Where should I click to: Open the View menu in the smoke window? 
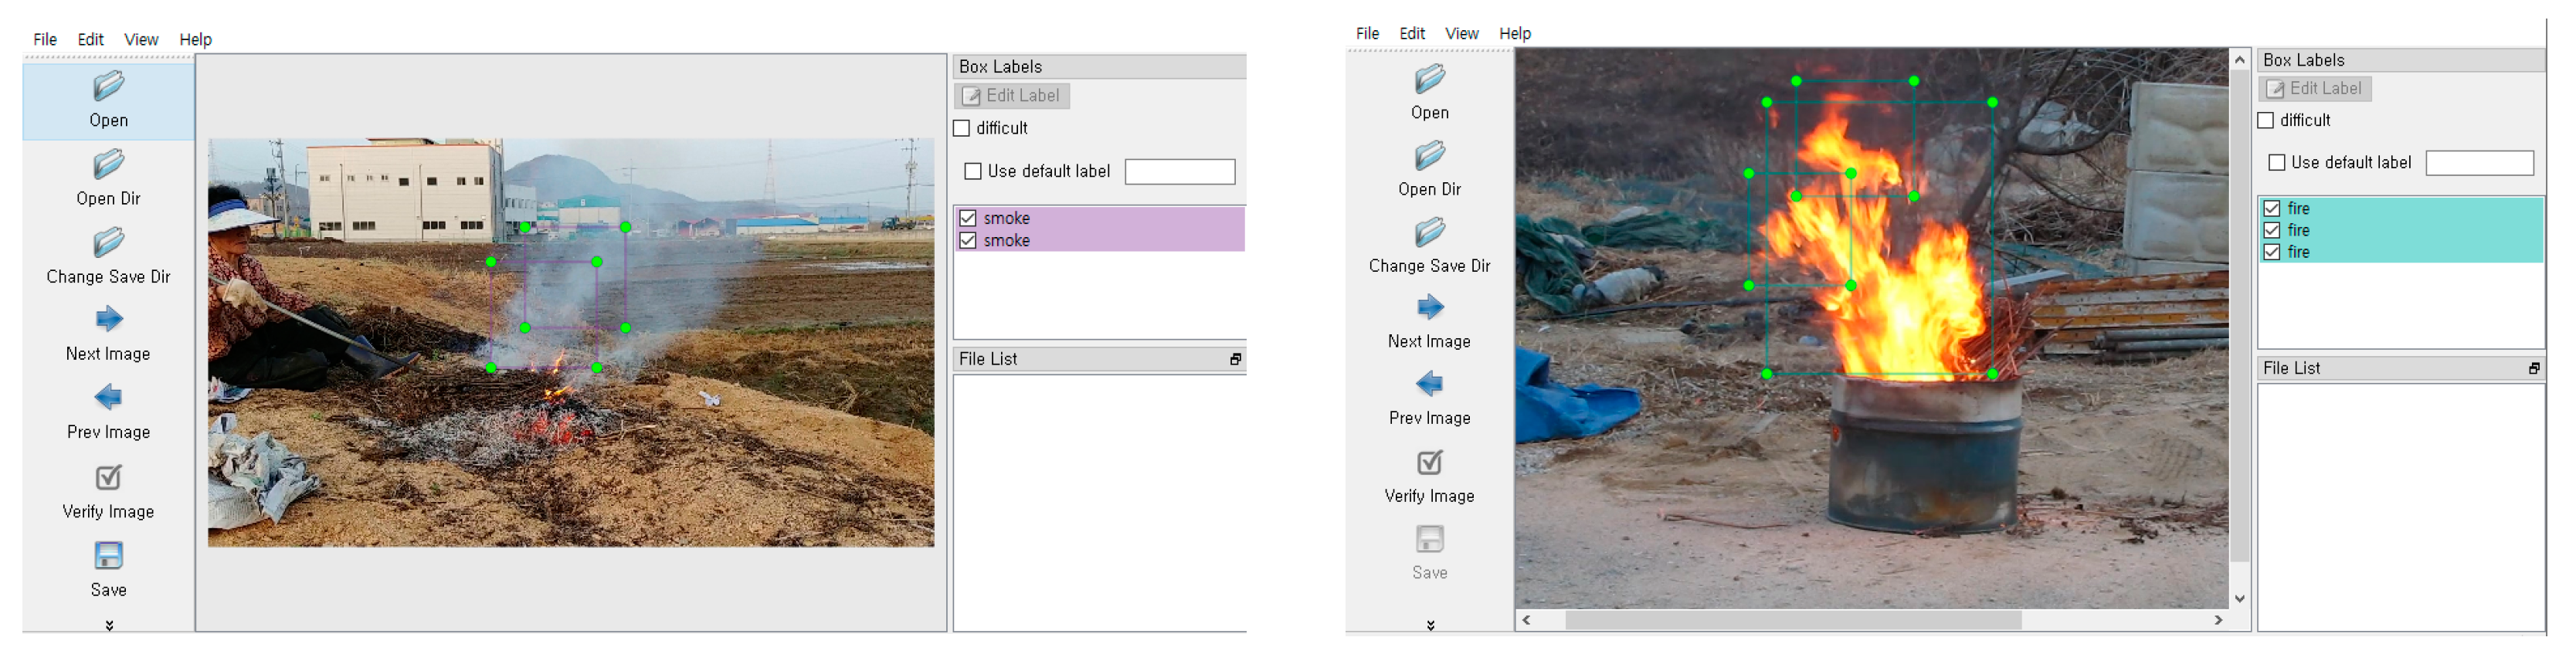(141, 40)
